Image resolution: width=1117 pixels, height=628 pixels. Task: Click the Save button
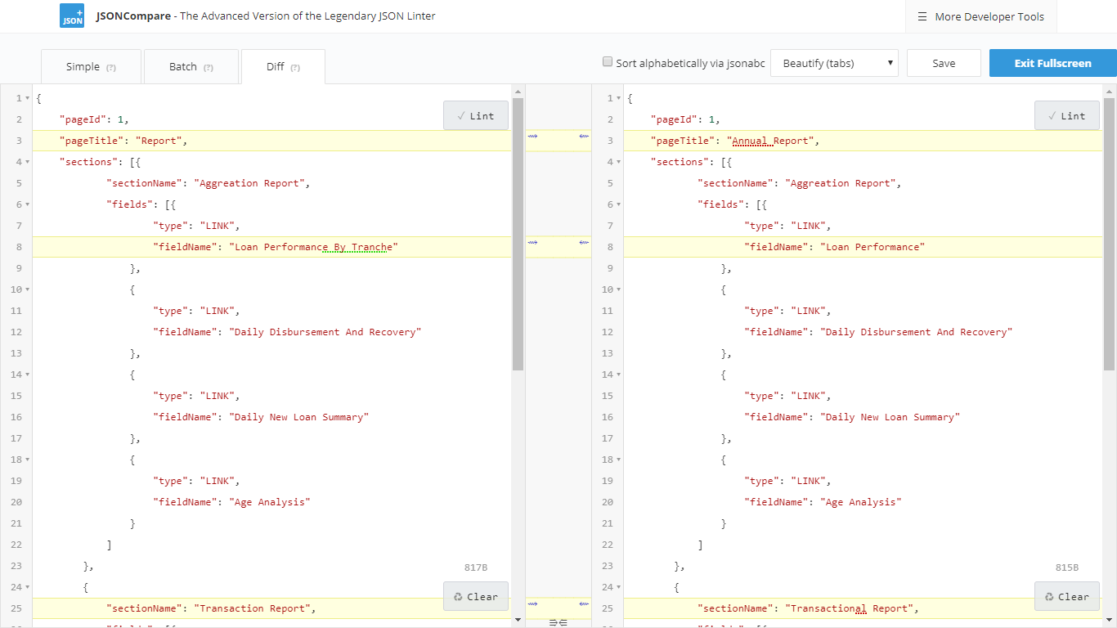click(x=944, y=63)
